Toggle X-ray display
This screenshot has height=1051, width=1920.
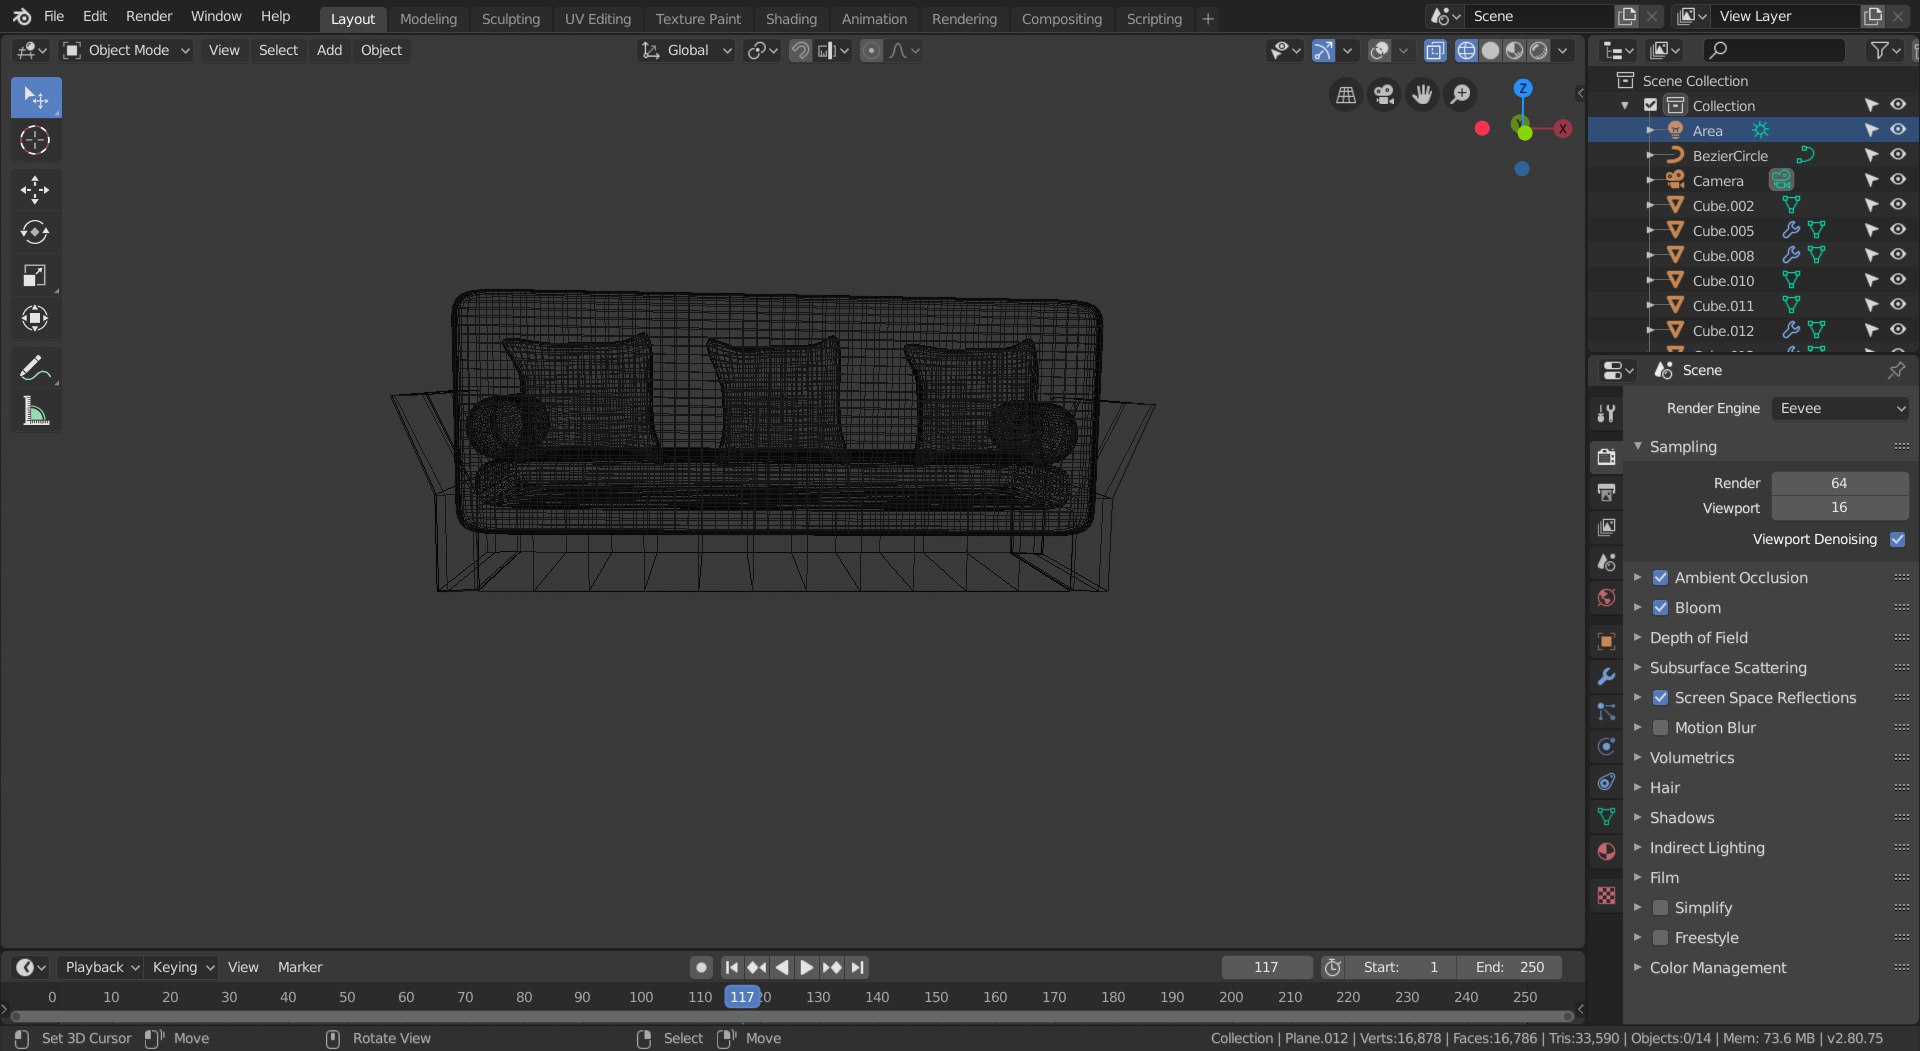coord(1435,50)
